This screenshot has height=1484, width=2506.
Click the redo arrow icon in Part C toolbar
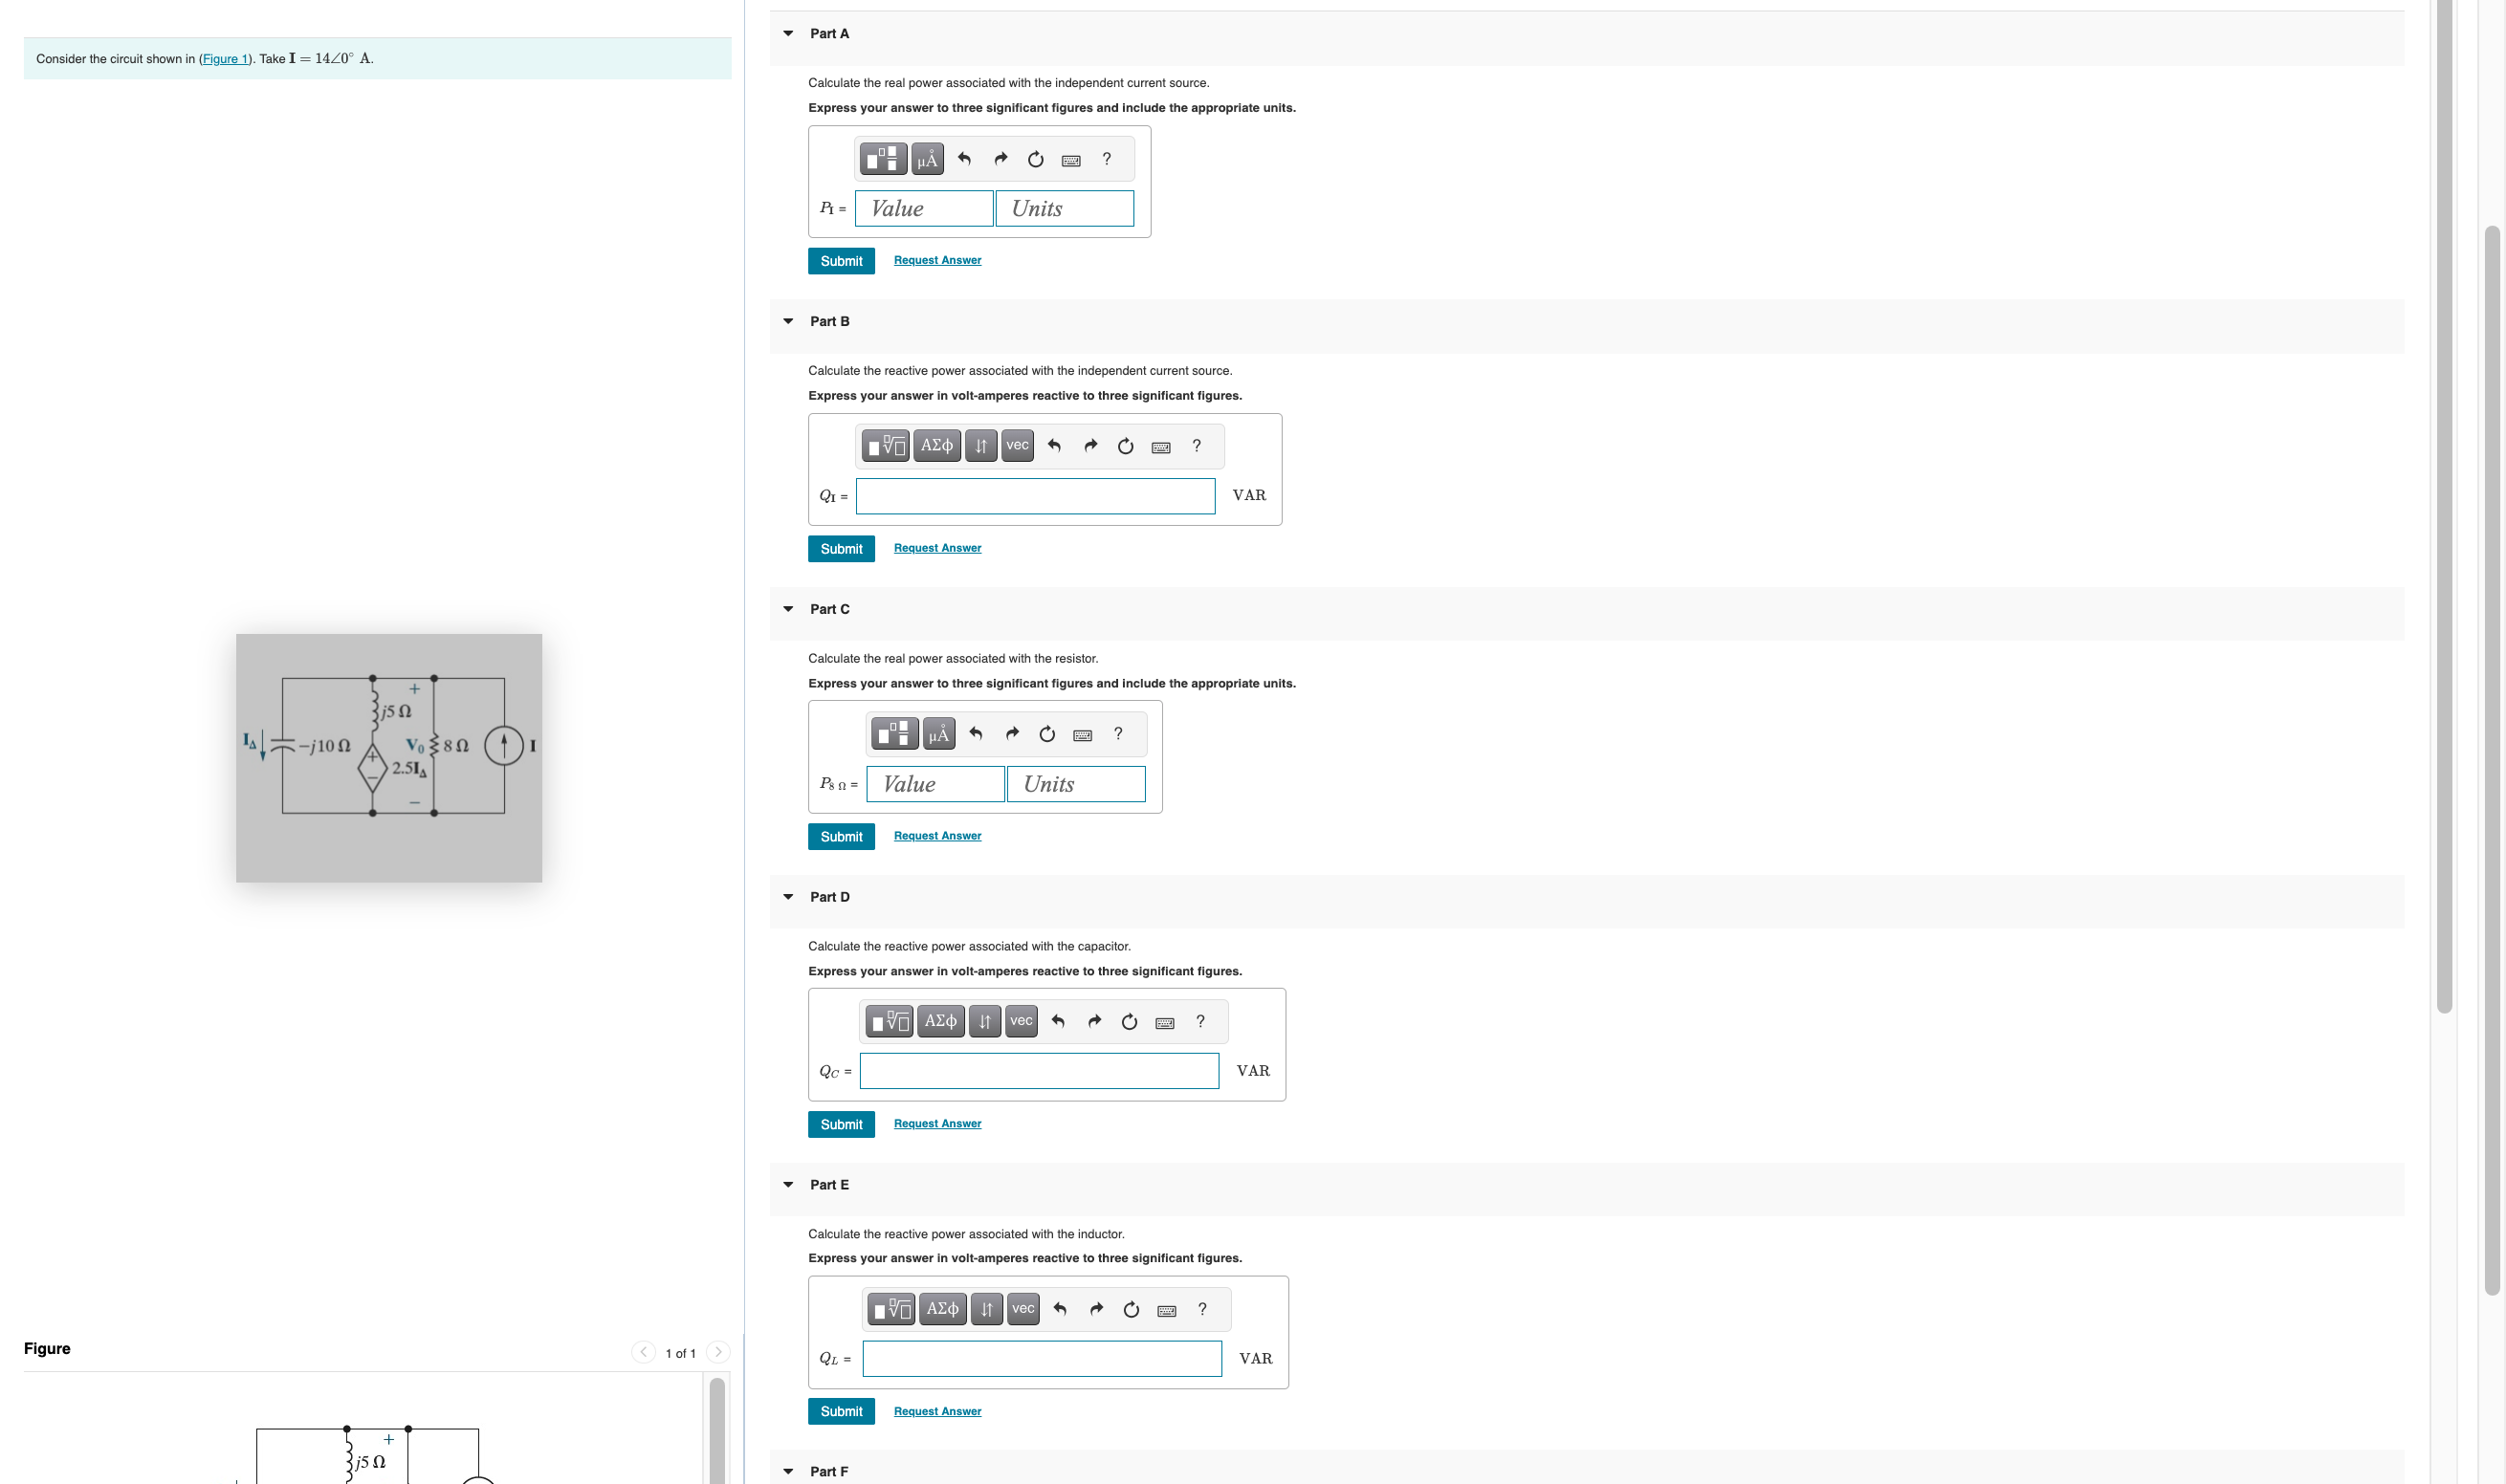pyautogui.click(x=1011, y=733)
